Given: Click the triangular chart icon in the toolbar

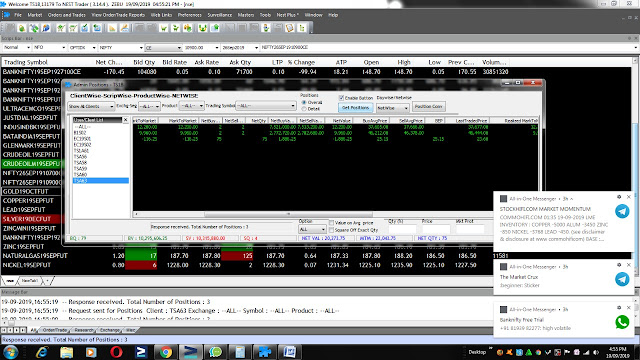Looking at the screenshot, I should pyautogui.click(x=112, y=28).
